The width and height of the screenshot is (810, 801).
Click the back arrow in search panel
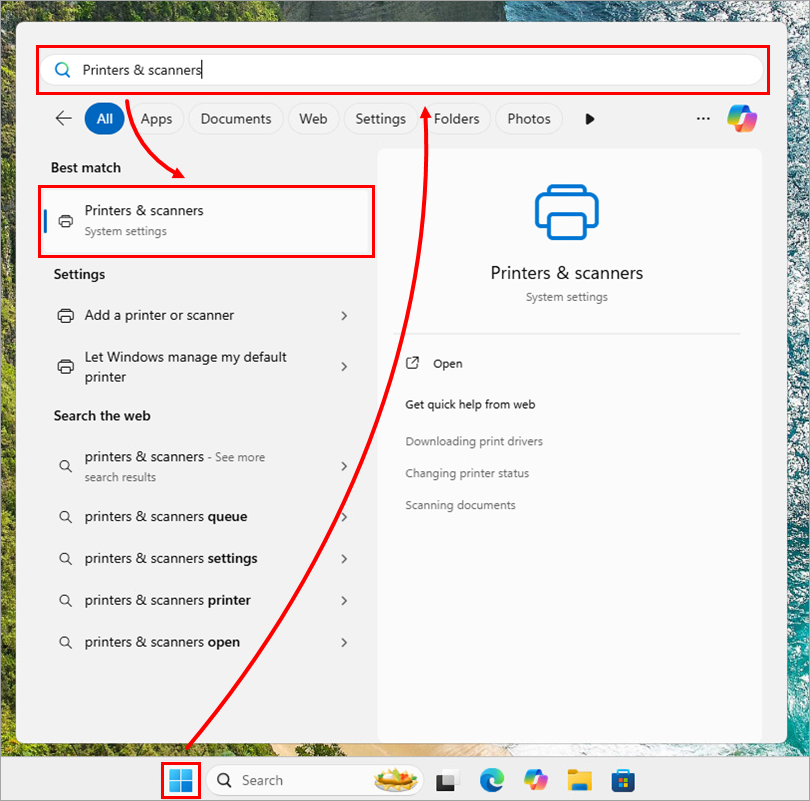64,118
